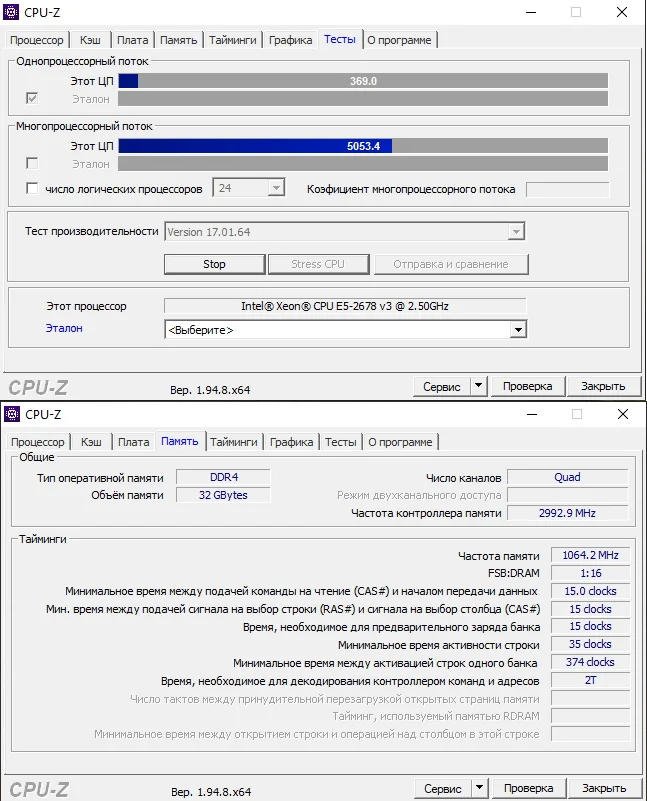Minimize the top CPU-Z window
This screenshot has width=647, height=801.
tap(531, 12)
